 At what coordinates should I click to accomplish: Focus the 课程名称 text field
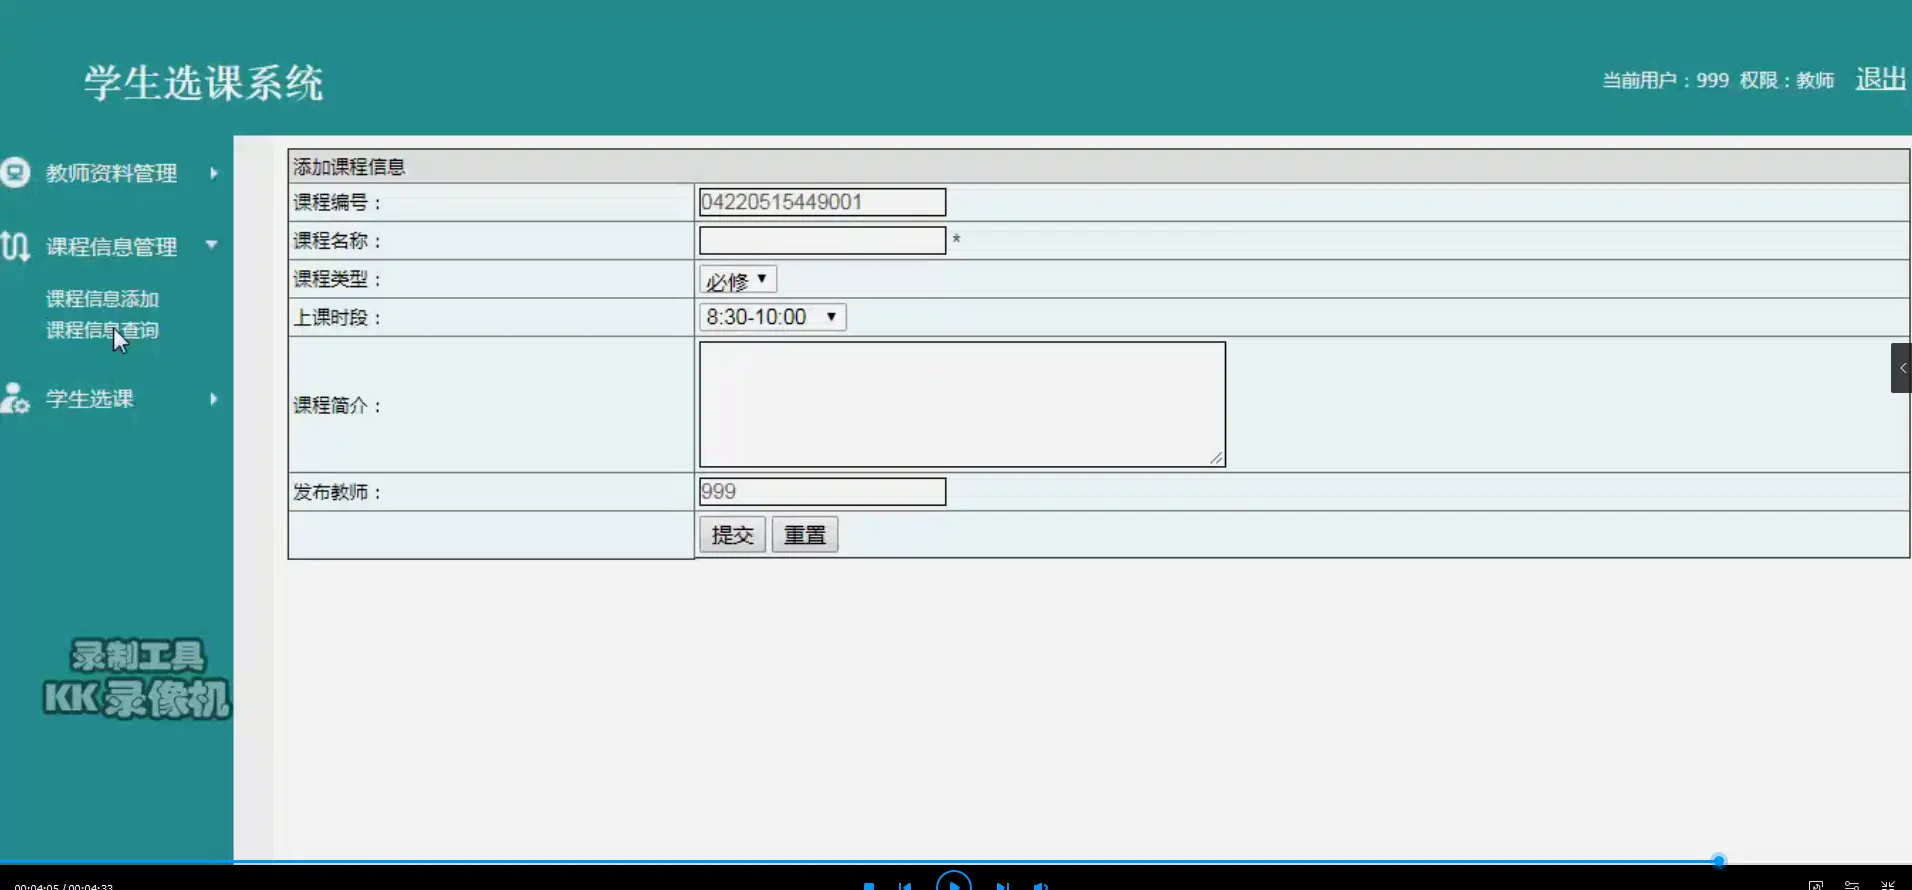click(x=822, y=240)
